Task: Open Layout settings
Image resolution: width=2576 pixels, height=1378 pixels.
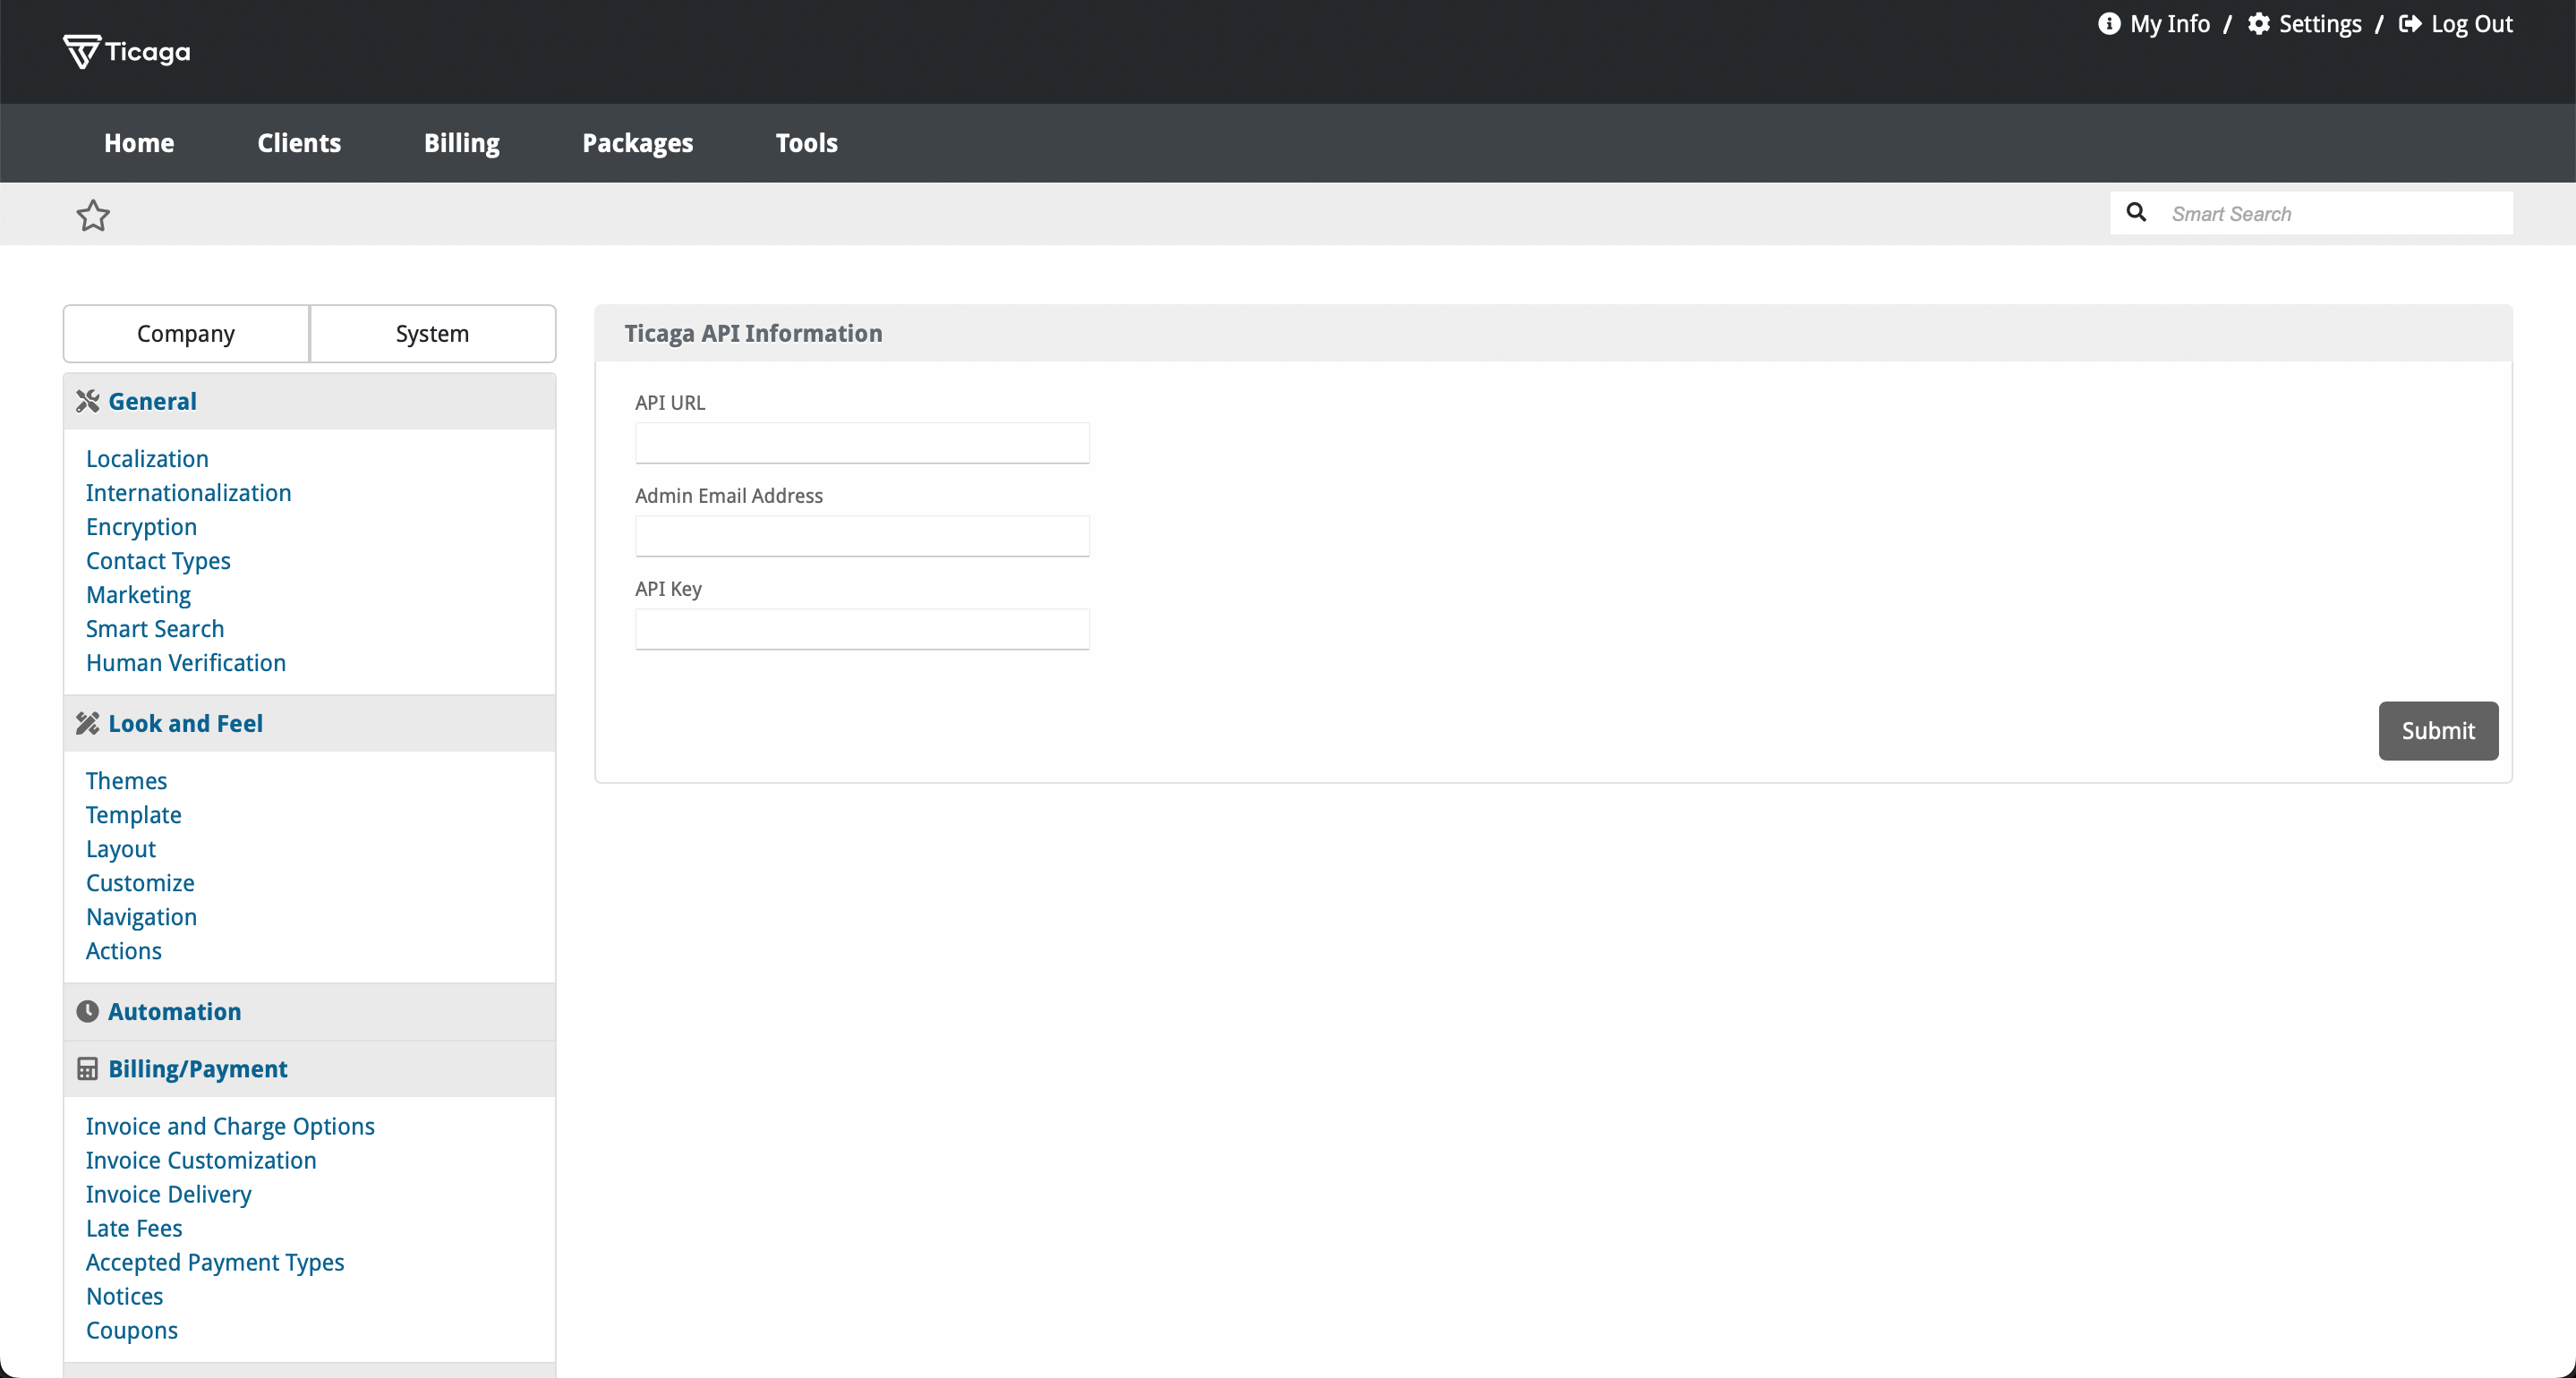Action: [121, 849]
